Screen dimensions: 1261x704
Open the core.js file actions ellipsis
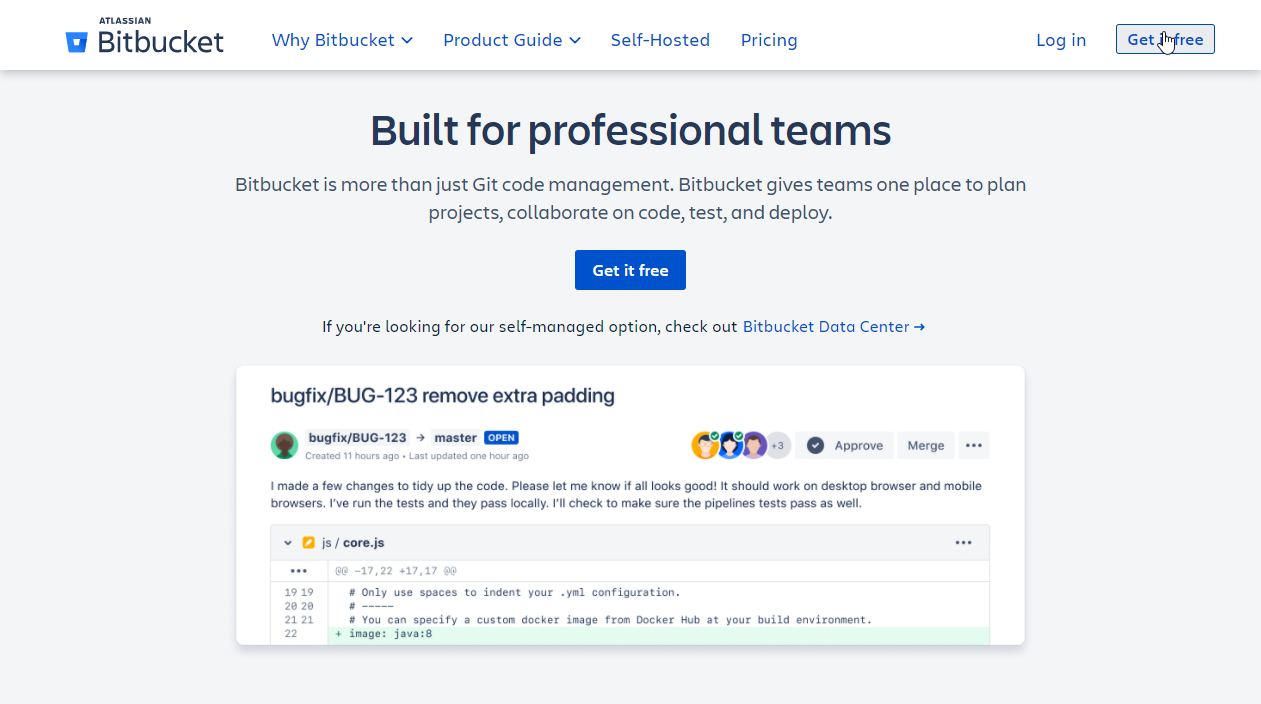[x=963, y=542]
